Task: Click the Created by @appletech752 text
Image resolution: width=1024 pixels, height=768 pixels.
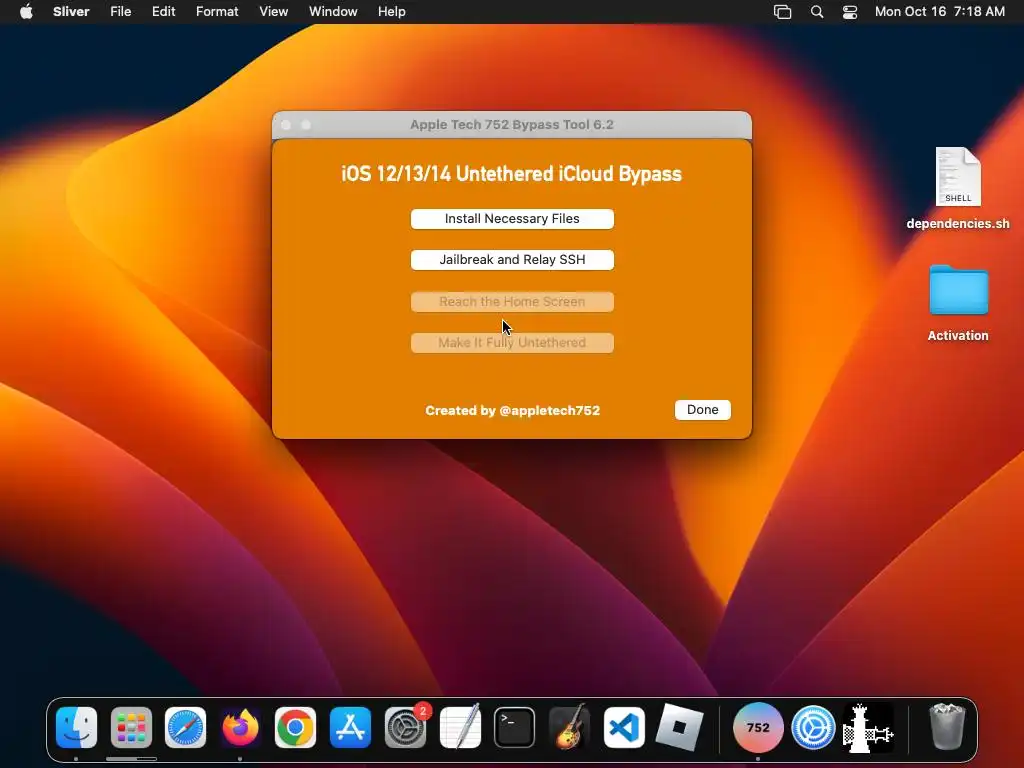Action: (x=513, y=411)
